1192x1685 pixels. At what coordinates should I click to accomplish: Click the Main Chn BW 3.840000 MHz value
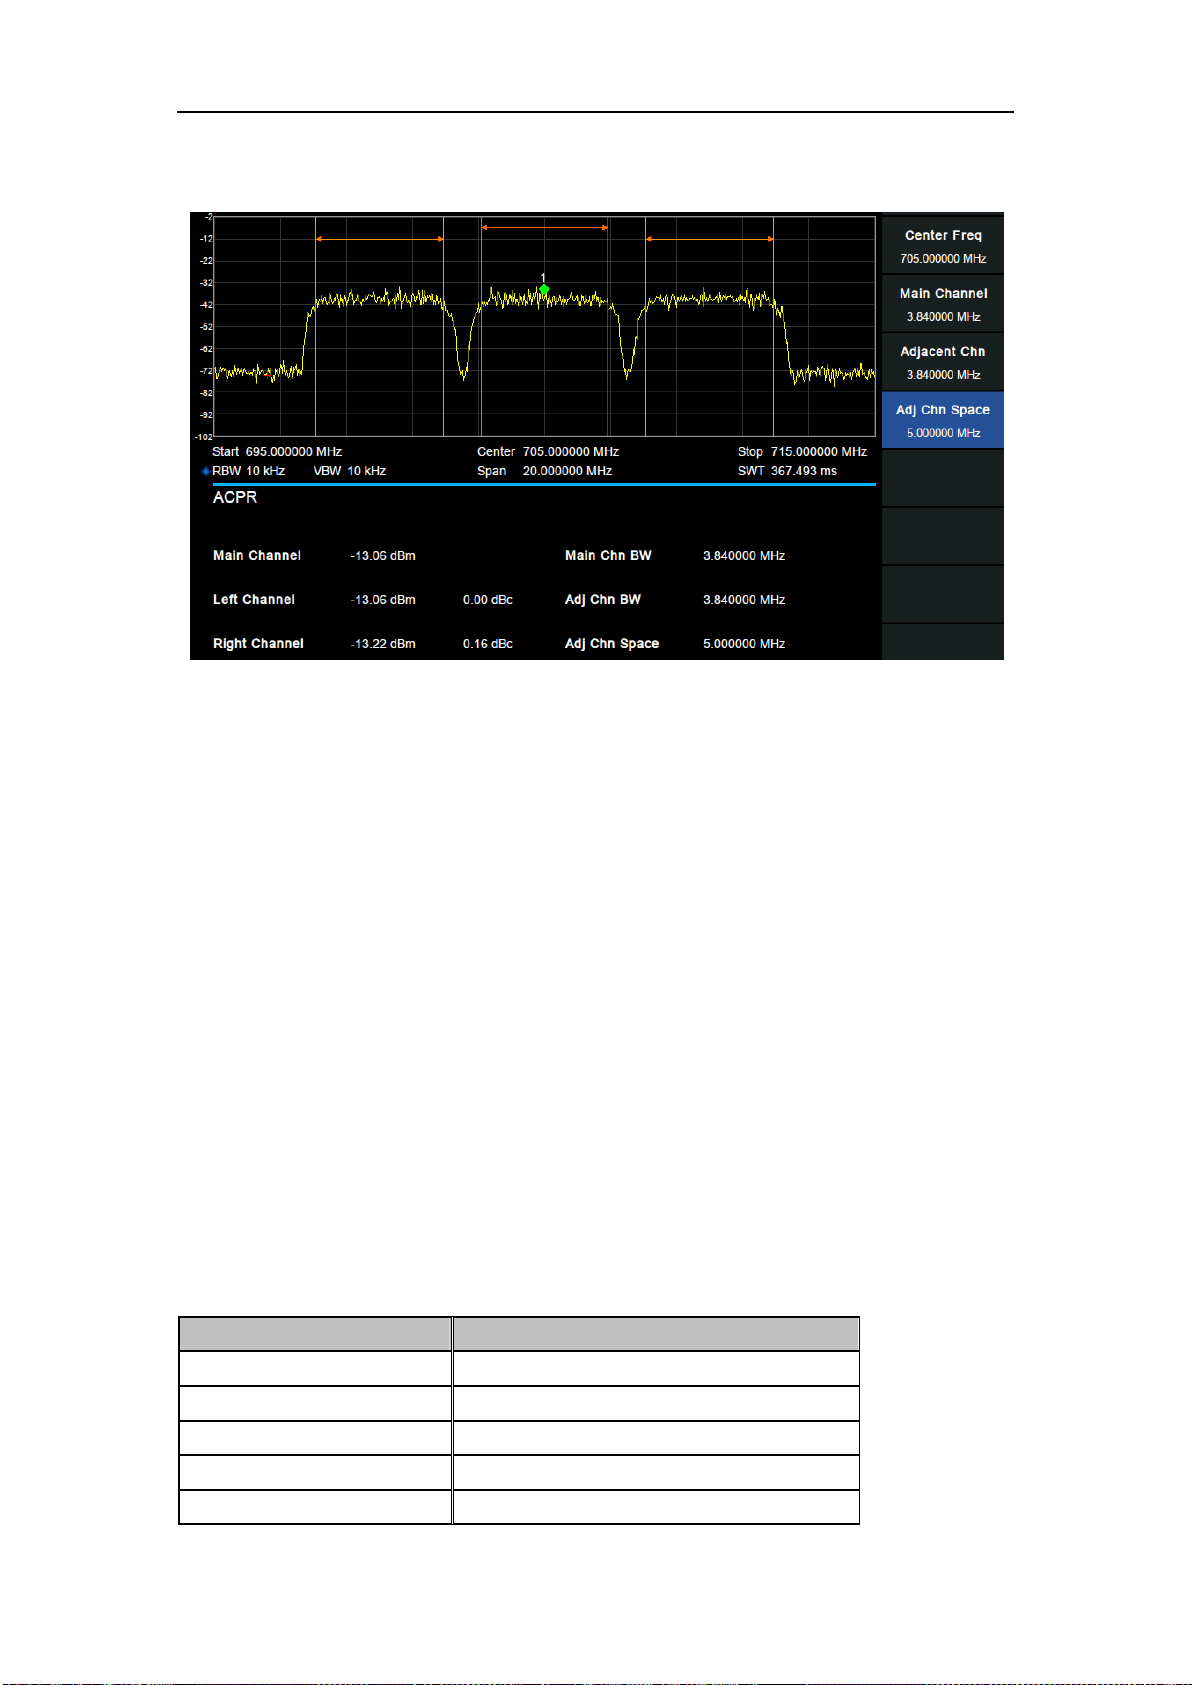click(x=744, y=556)
